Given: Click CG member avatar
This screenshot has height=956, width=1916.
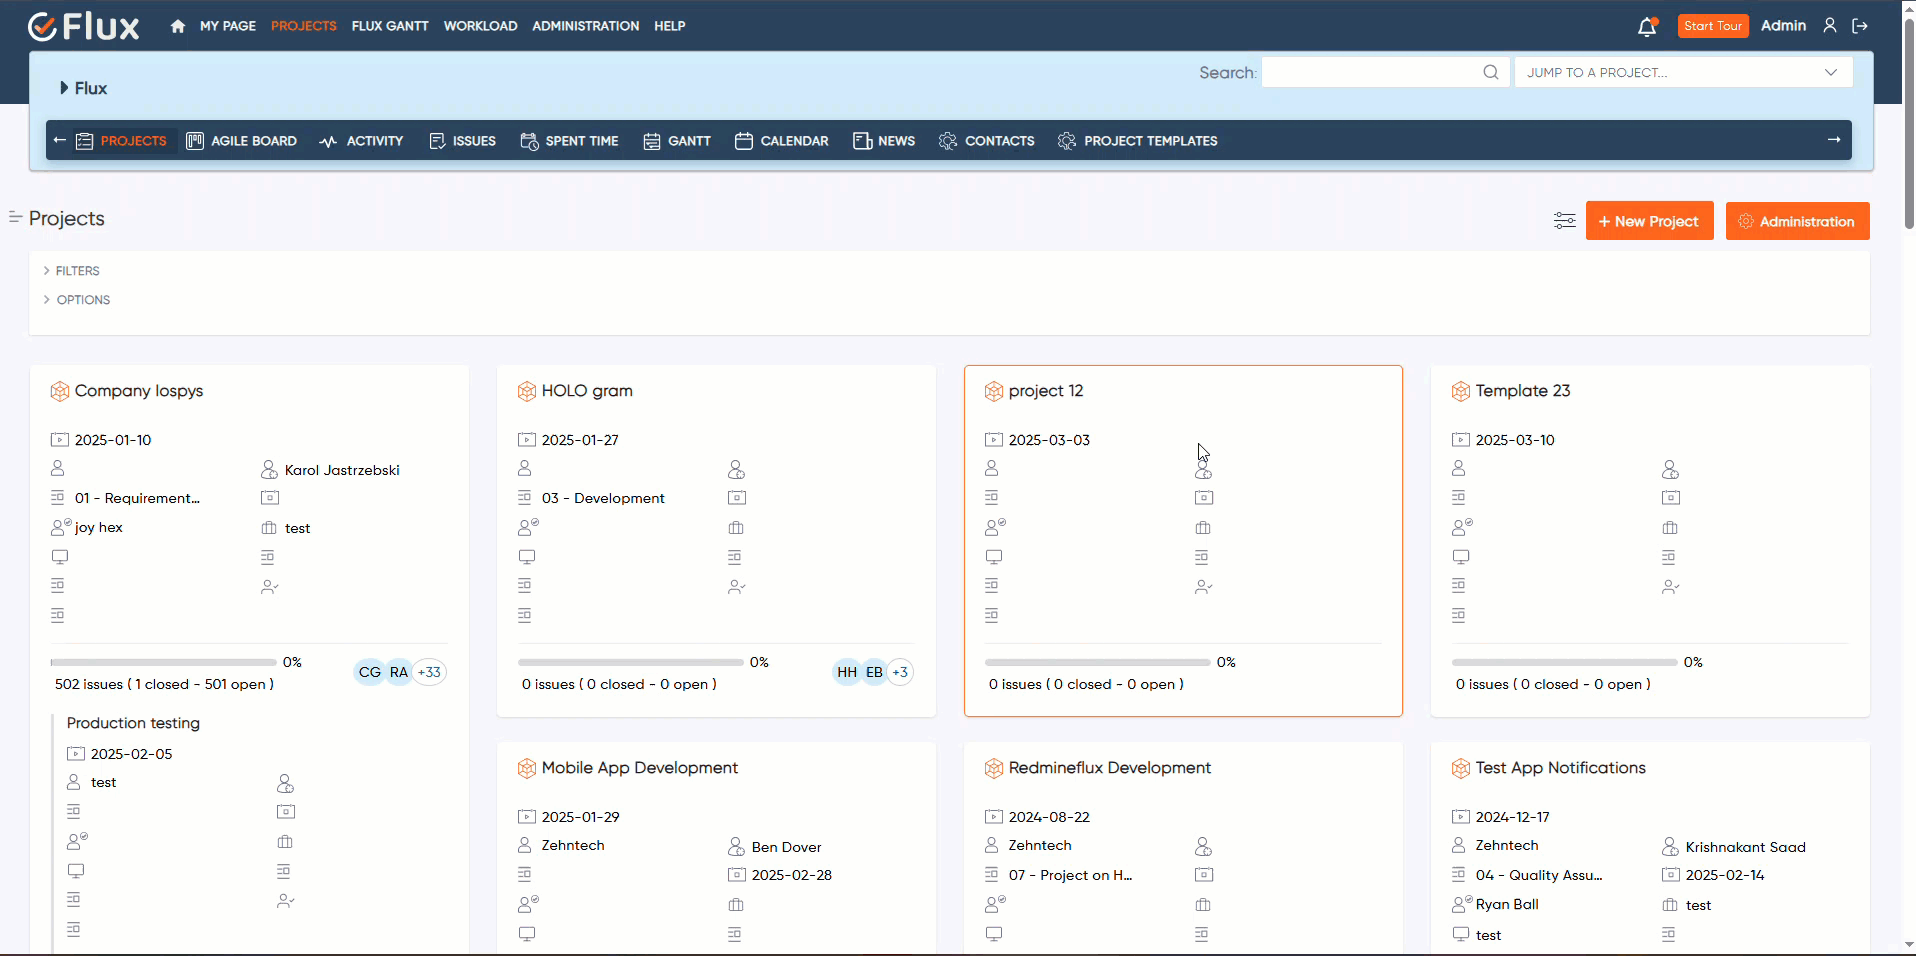Looking at the screenshot, I should coord(370,672).
